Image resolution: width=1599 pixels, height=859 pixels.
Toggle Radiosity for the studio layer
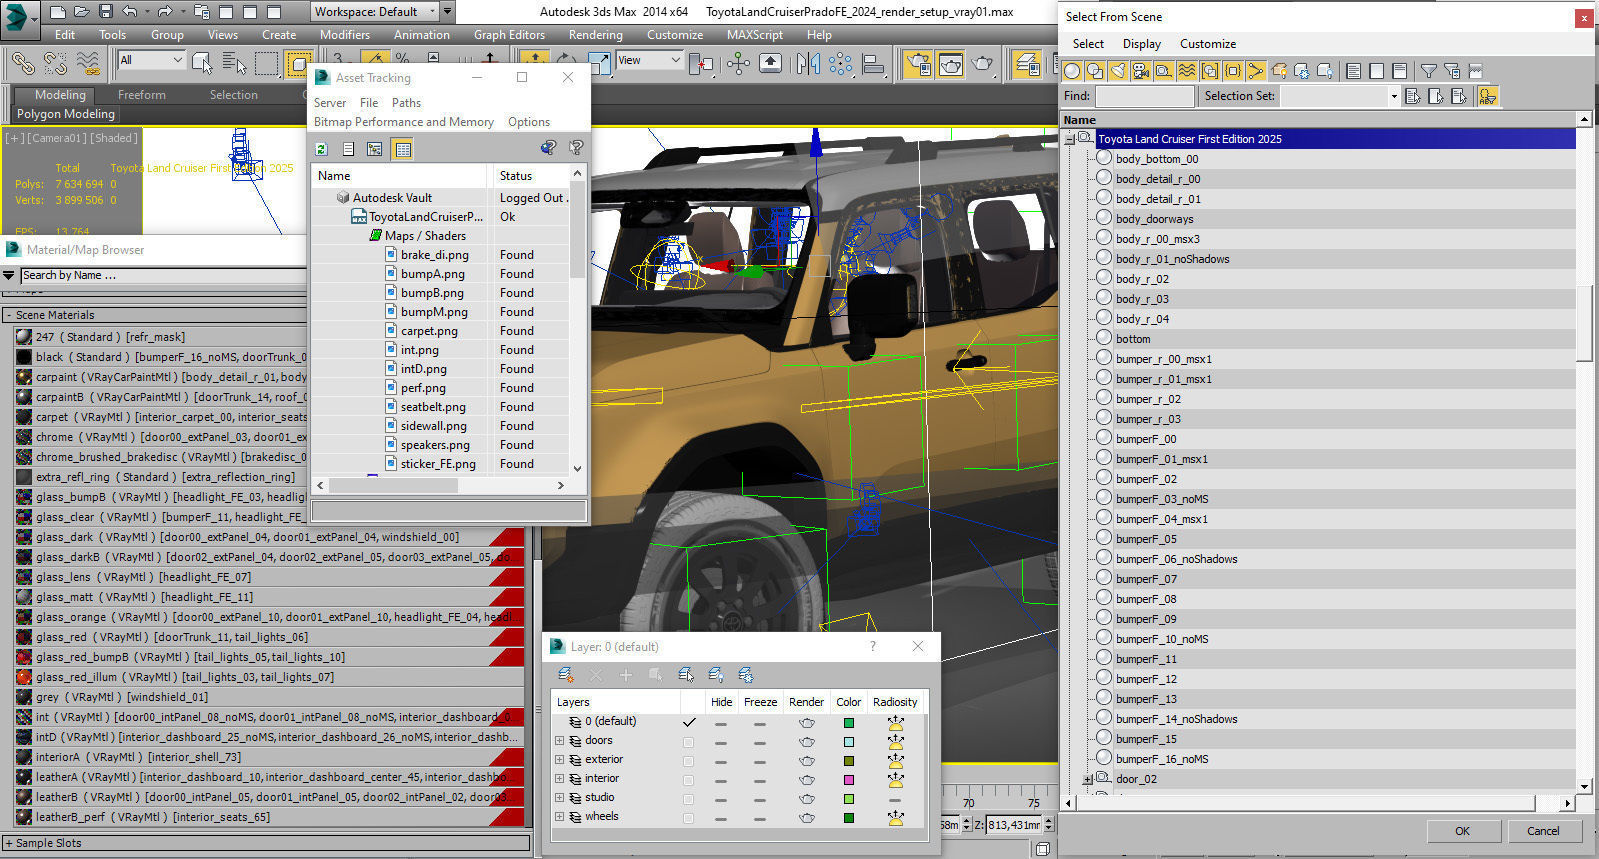895,798
